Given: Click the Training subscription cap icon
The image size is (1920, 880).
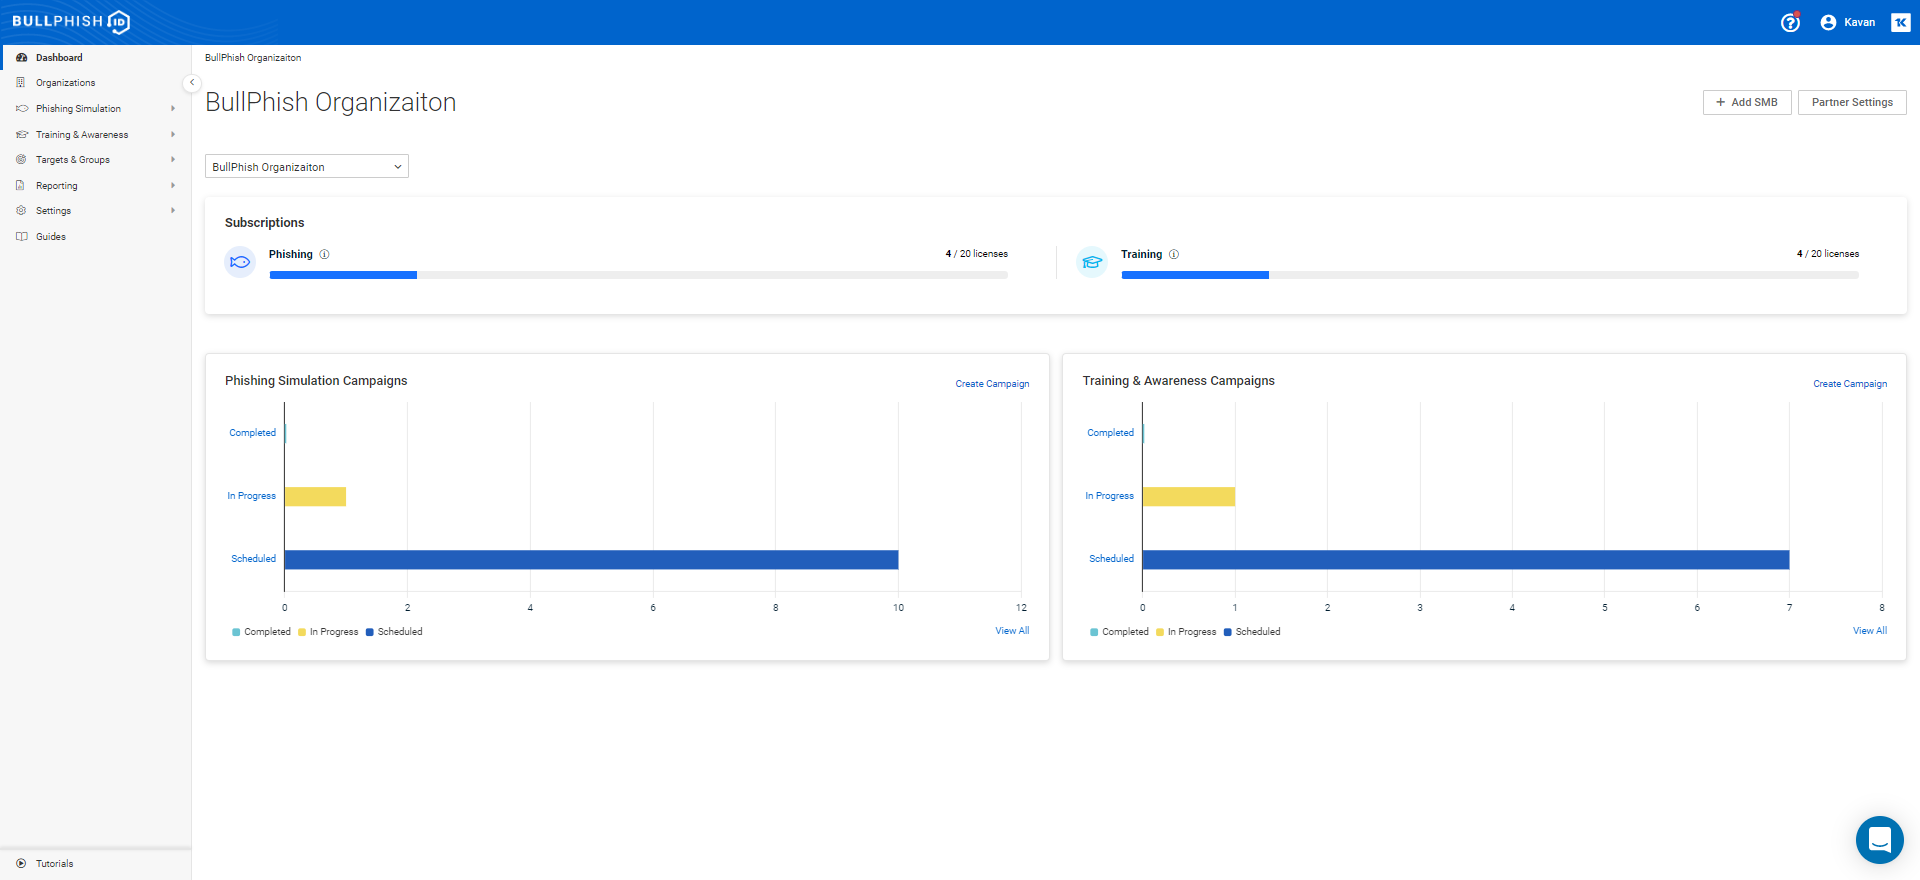Looking at the screenshot, I should coord(1092,262).
